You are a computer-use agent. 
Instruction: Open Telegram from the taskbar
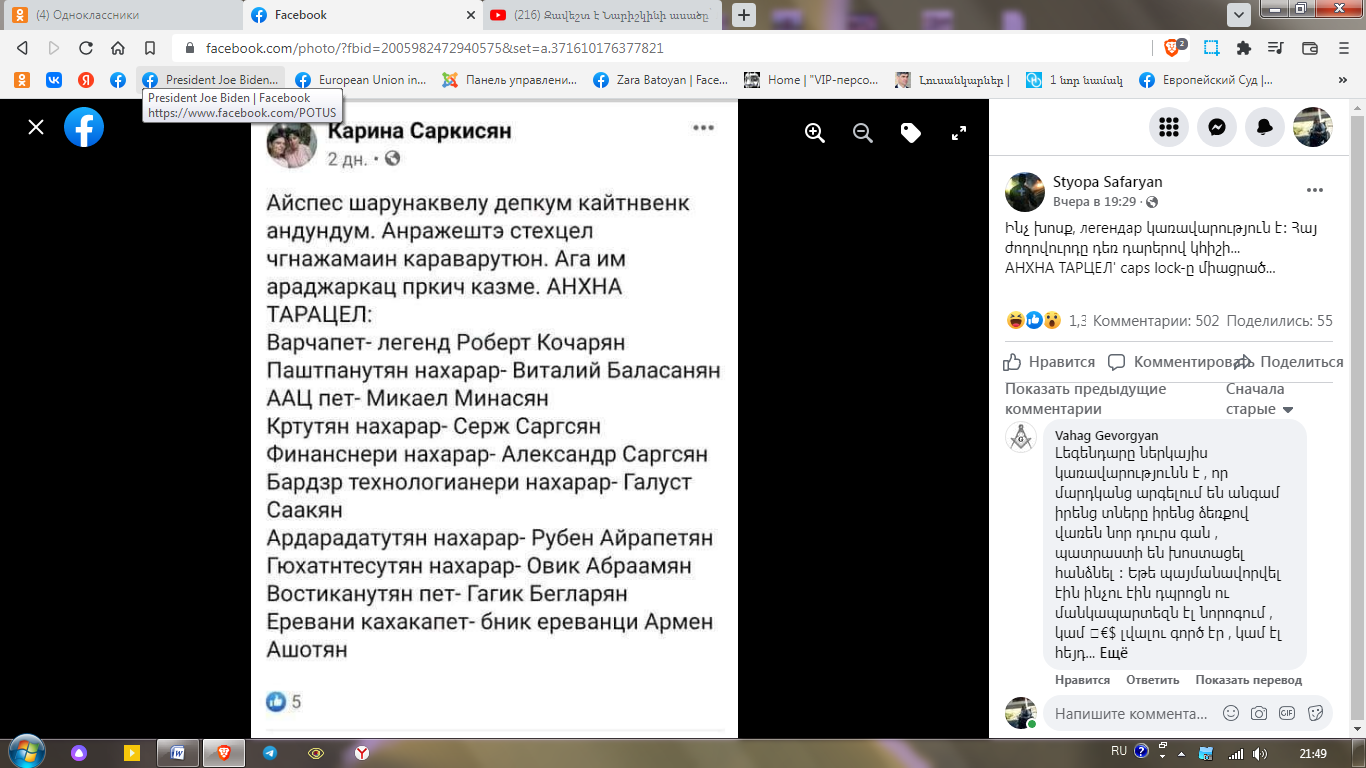[269, 753]
